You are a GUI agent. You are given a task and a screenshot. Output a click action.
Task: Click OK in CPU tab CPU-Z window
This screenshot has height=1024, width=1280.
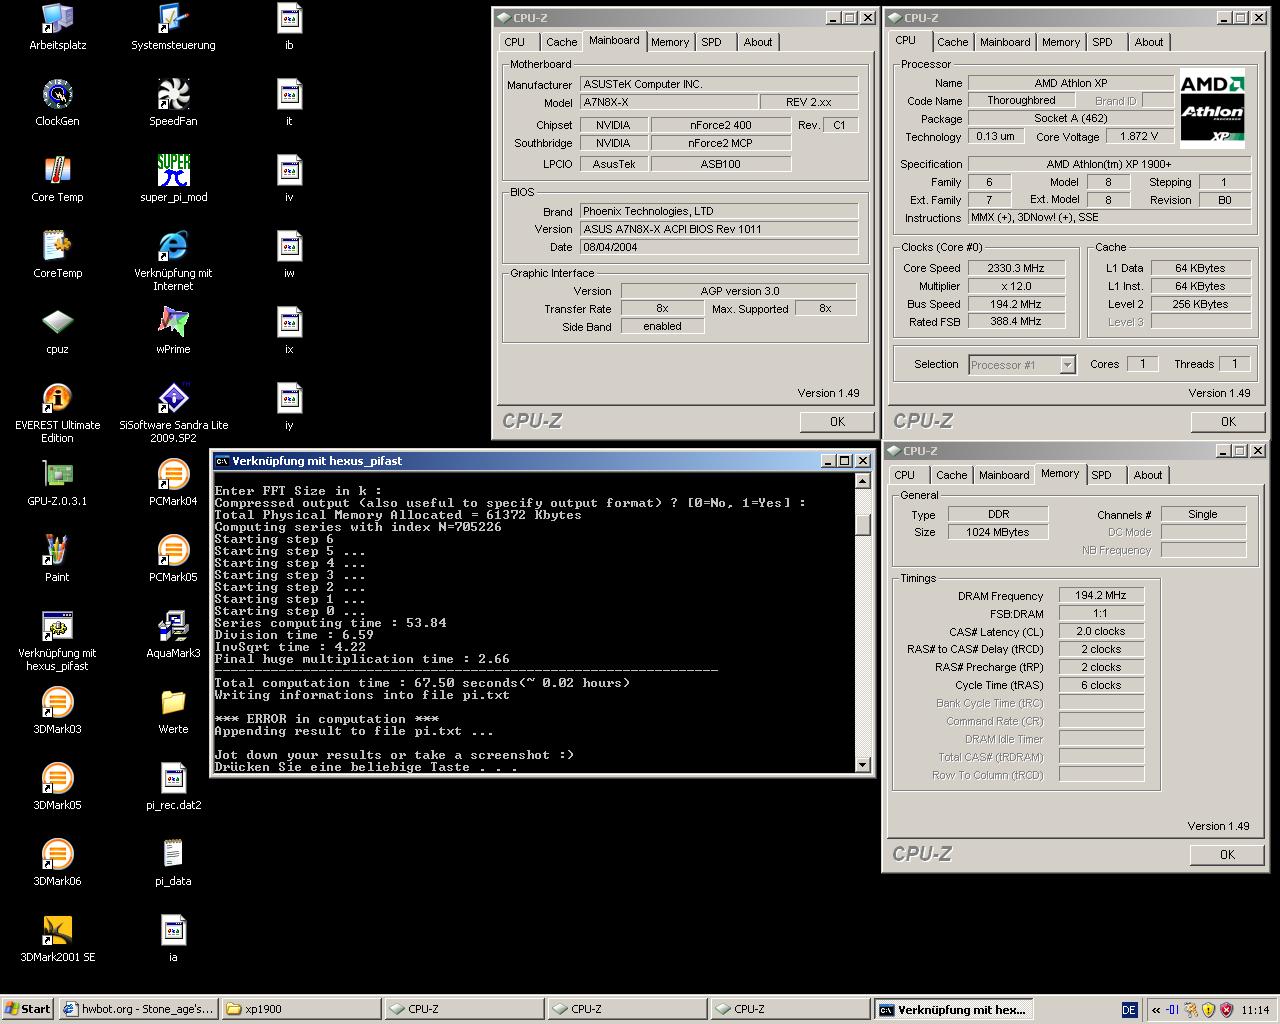(1228, 422)
